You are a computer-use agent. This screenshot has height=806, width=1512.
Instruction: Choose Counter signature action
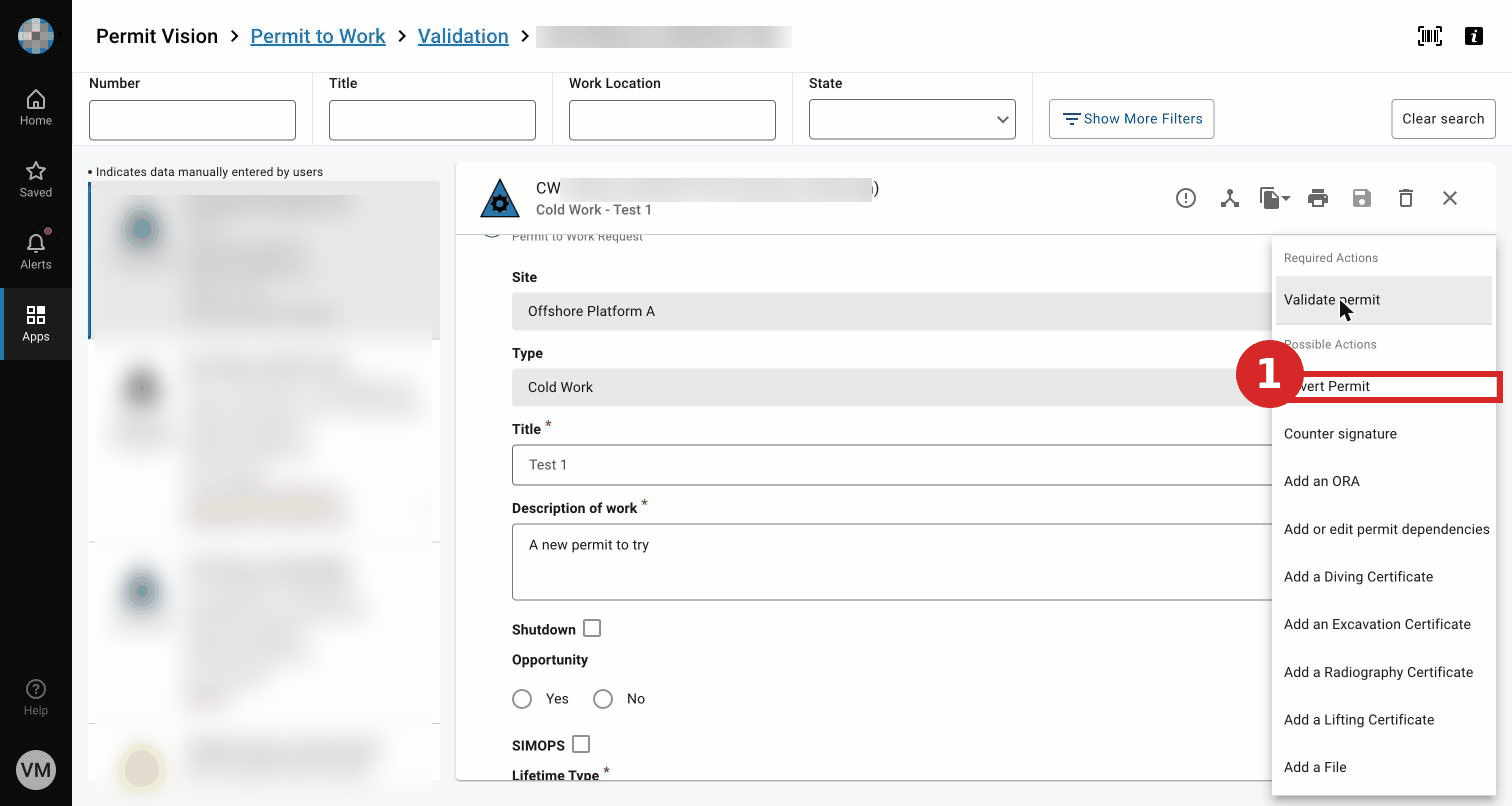pos(1384,434)
